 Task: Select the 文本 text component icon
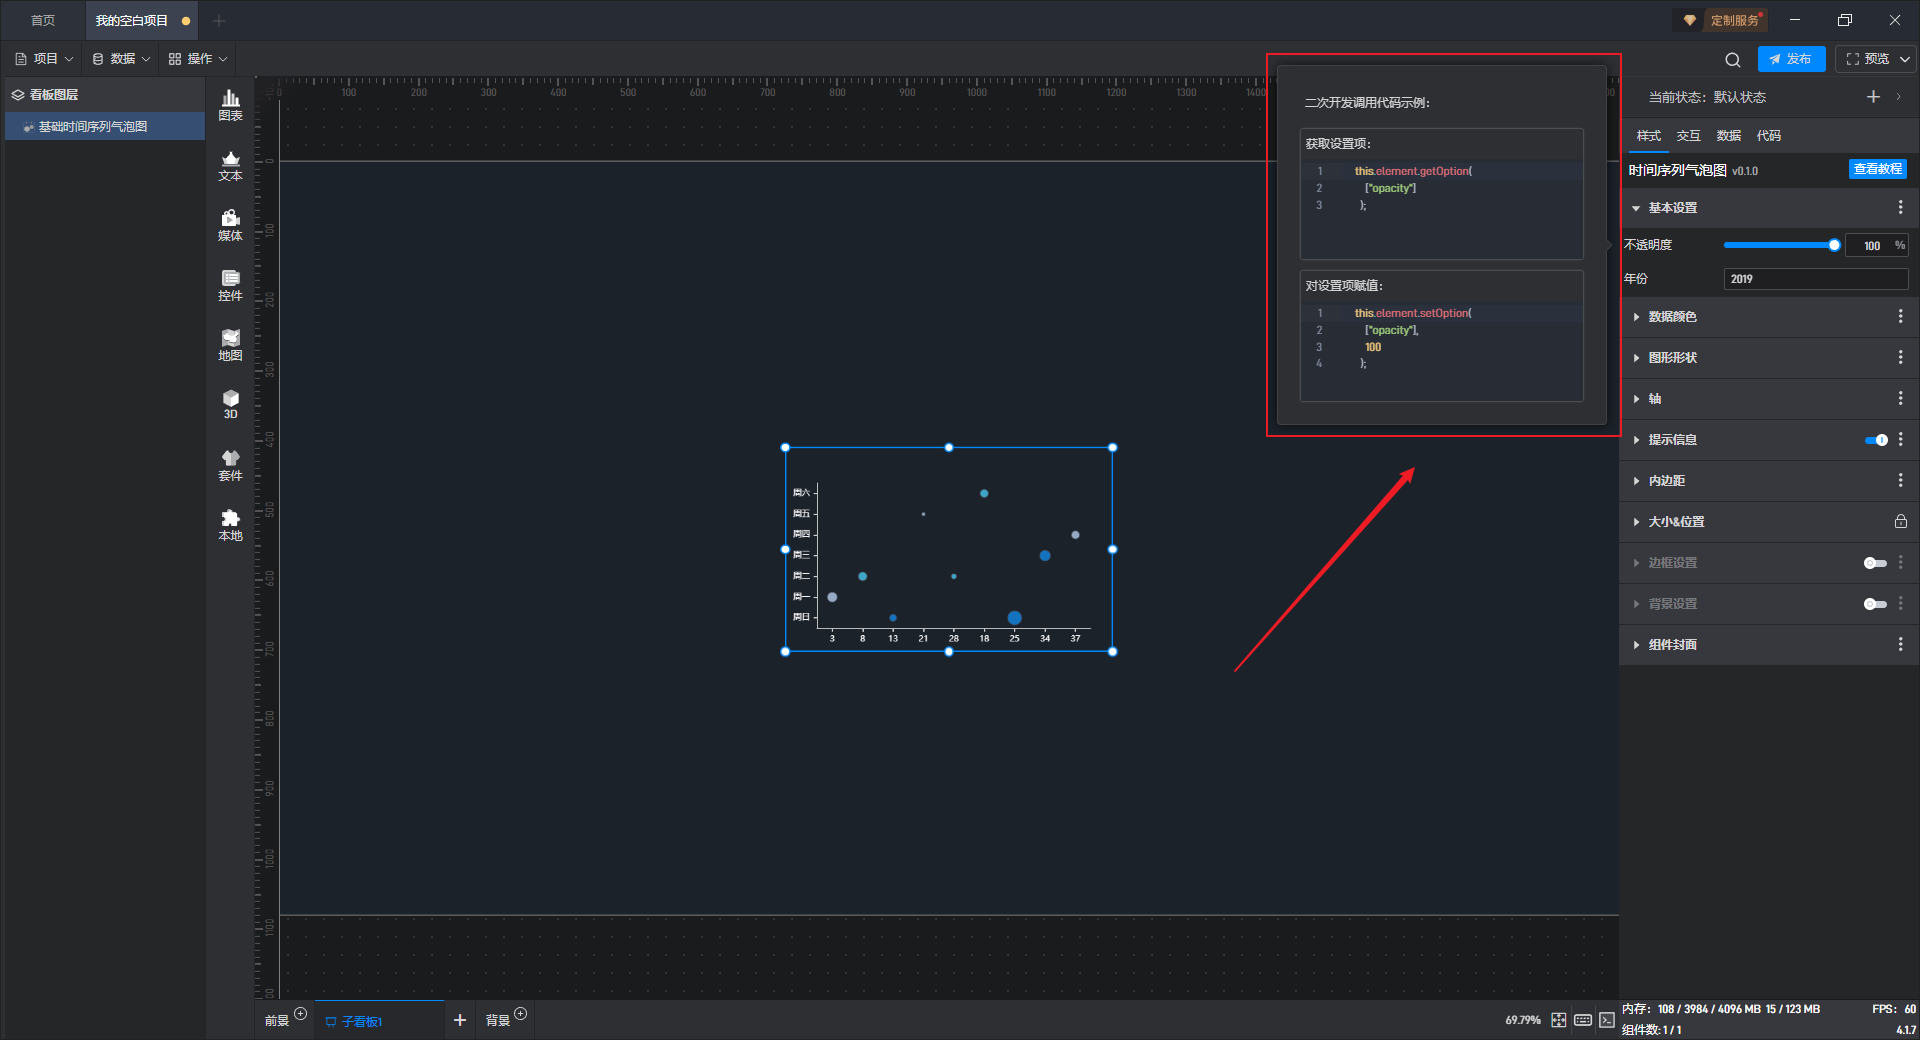(x=230, y=165)
